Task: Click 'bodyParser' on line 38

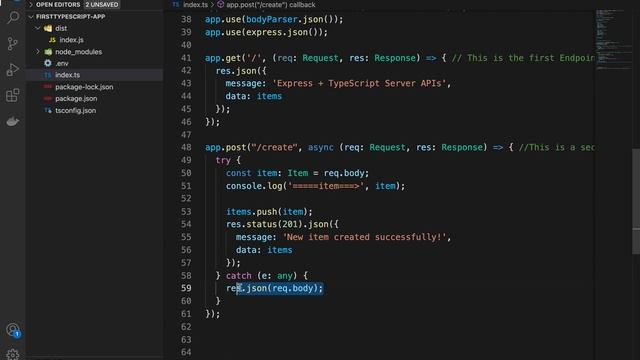Action: tap(271, 19)
